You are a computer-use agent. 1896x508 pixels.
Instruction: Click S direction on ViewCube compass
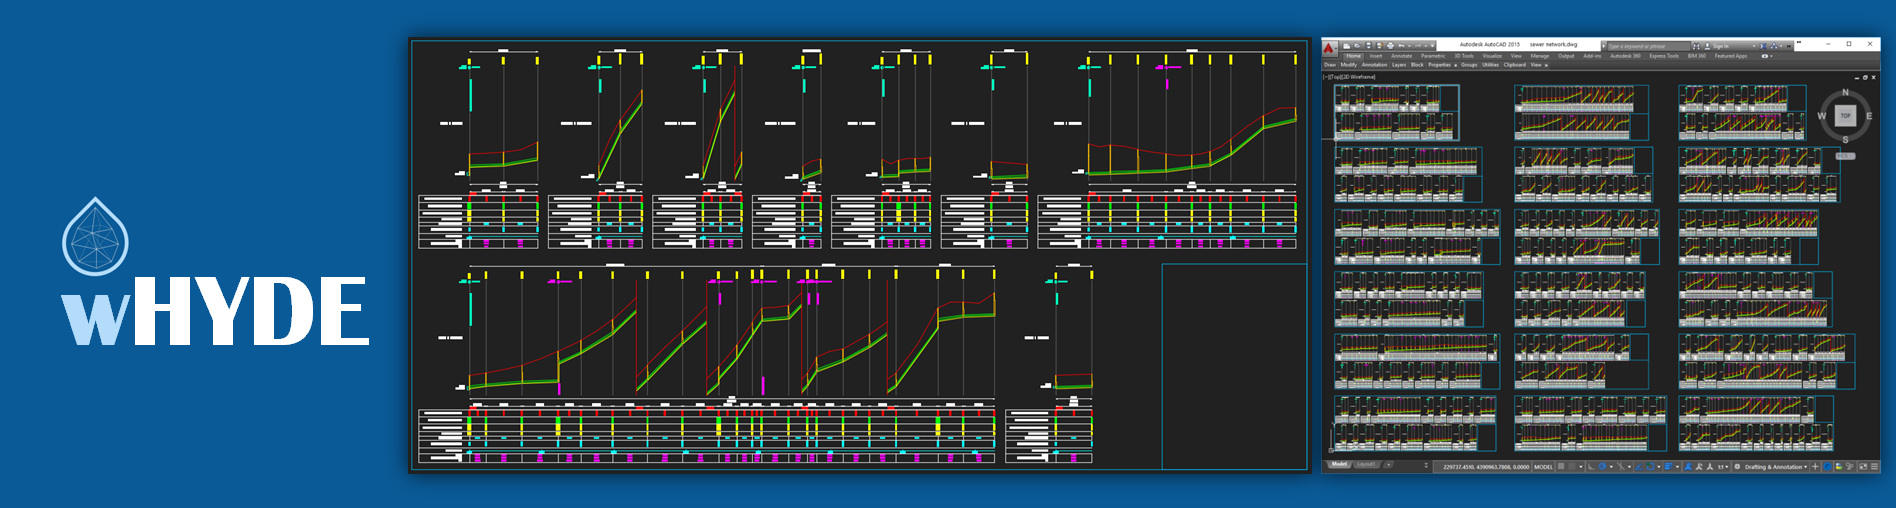click(1845, 140)
